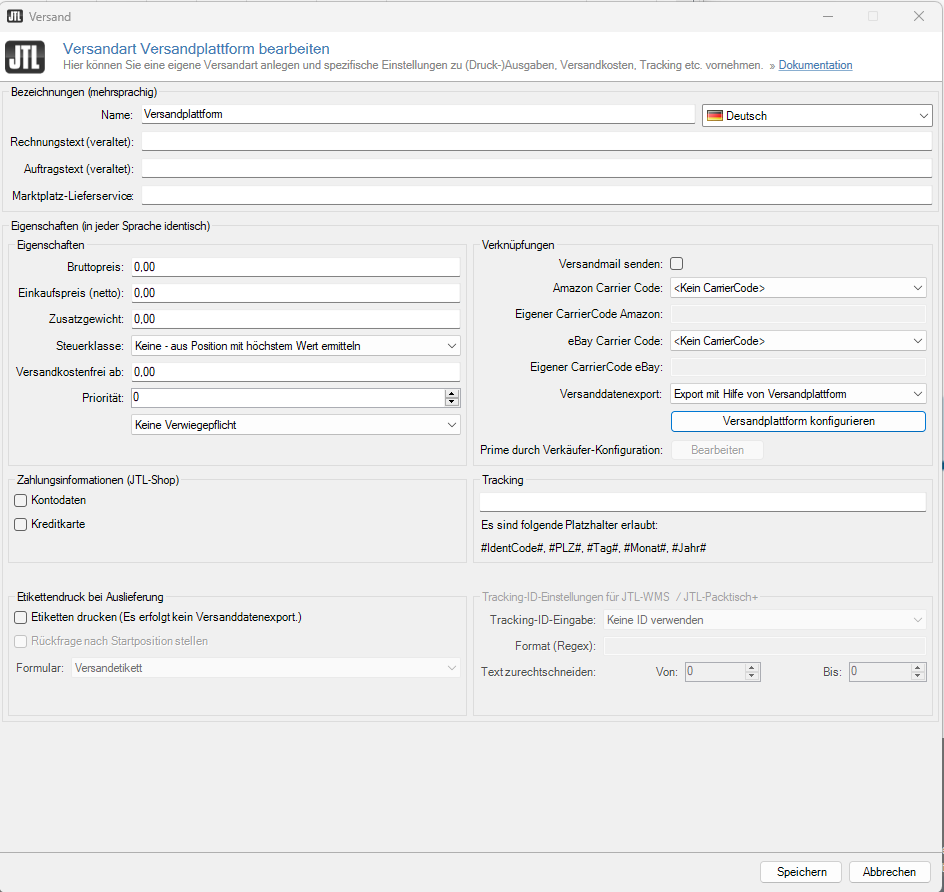Click the Speichern button
The height and width of the screenshot is (892, 944).
click(x=800, y=871)
